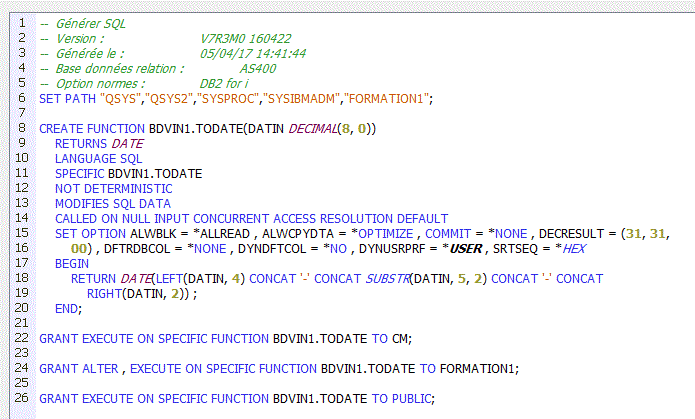The height and width of the screenshot is (419, 695).
Task: Click 'SPECIFIC' keyword on line 11
Action: coord(79,174)
